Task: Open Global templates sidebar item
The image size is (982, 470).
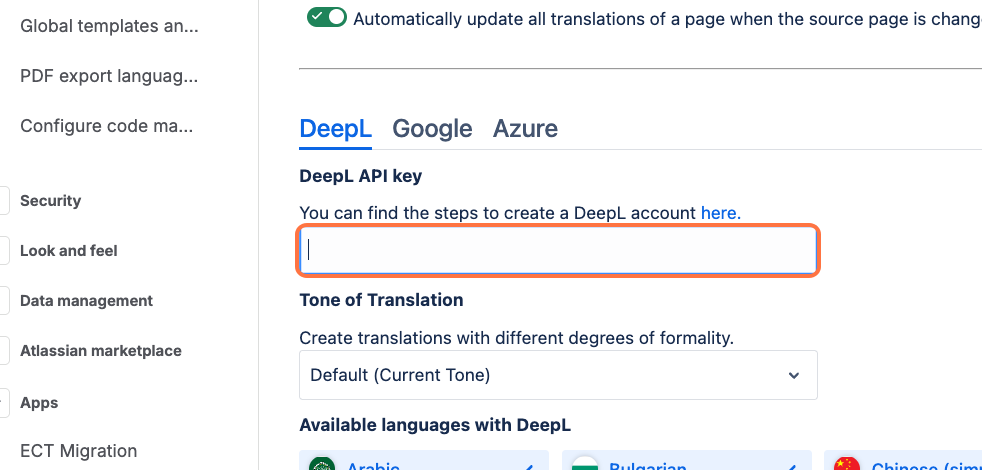Action: [109, 26]
